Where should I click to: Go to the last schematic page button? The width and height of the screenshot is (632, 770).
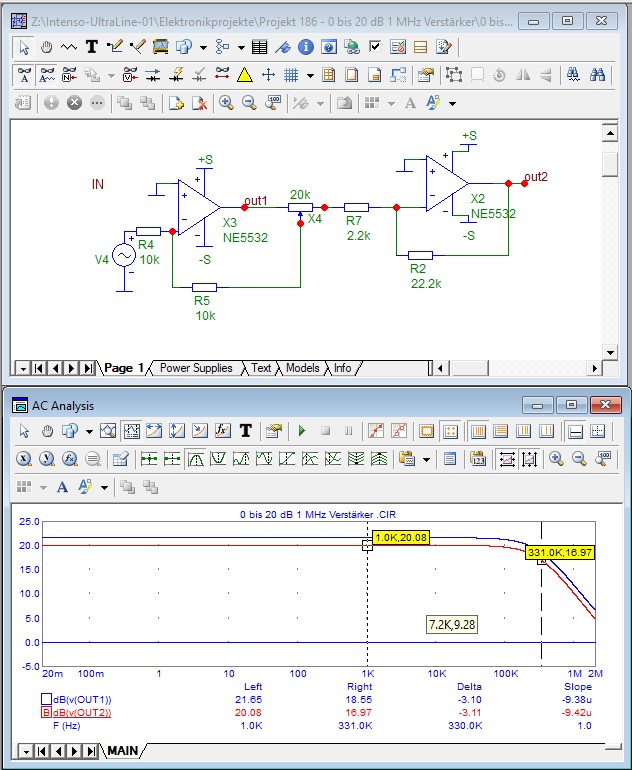coord(88,368)
